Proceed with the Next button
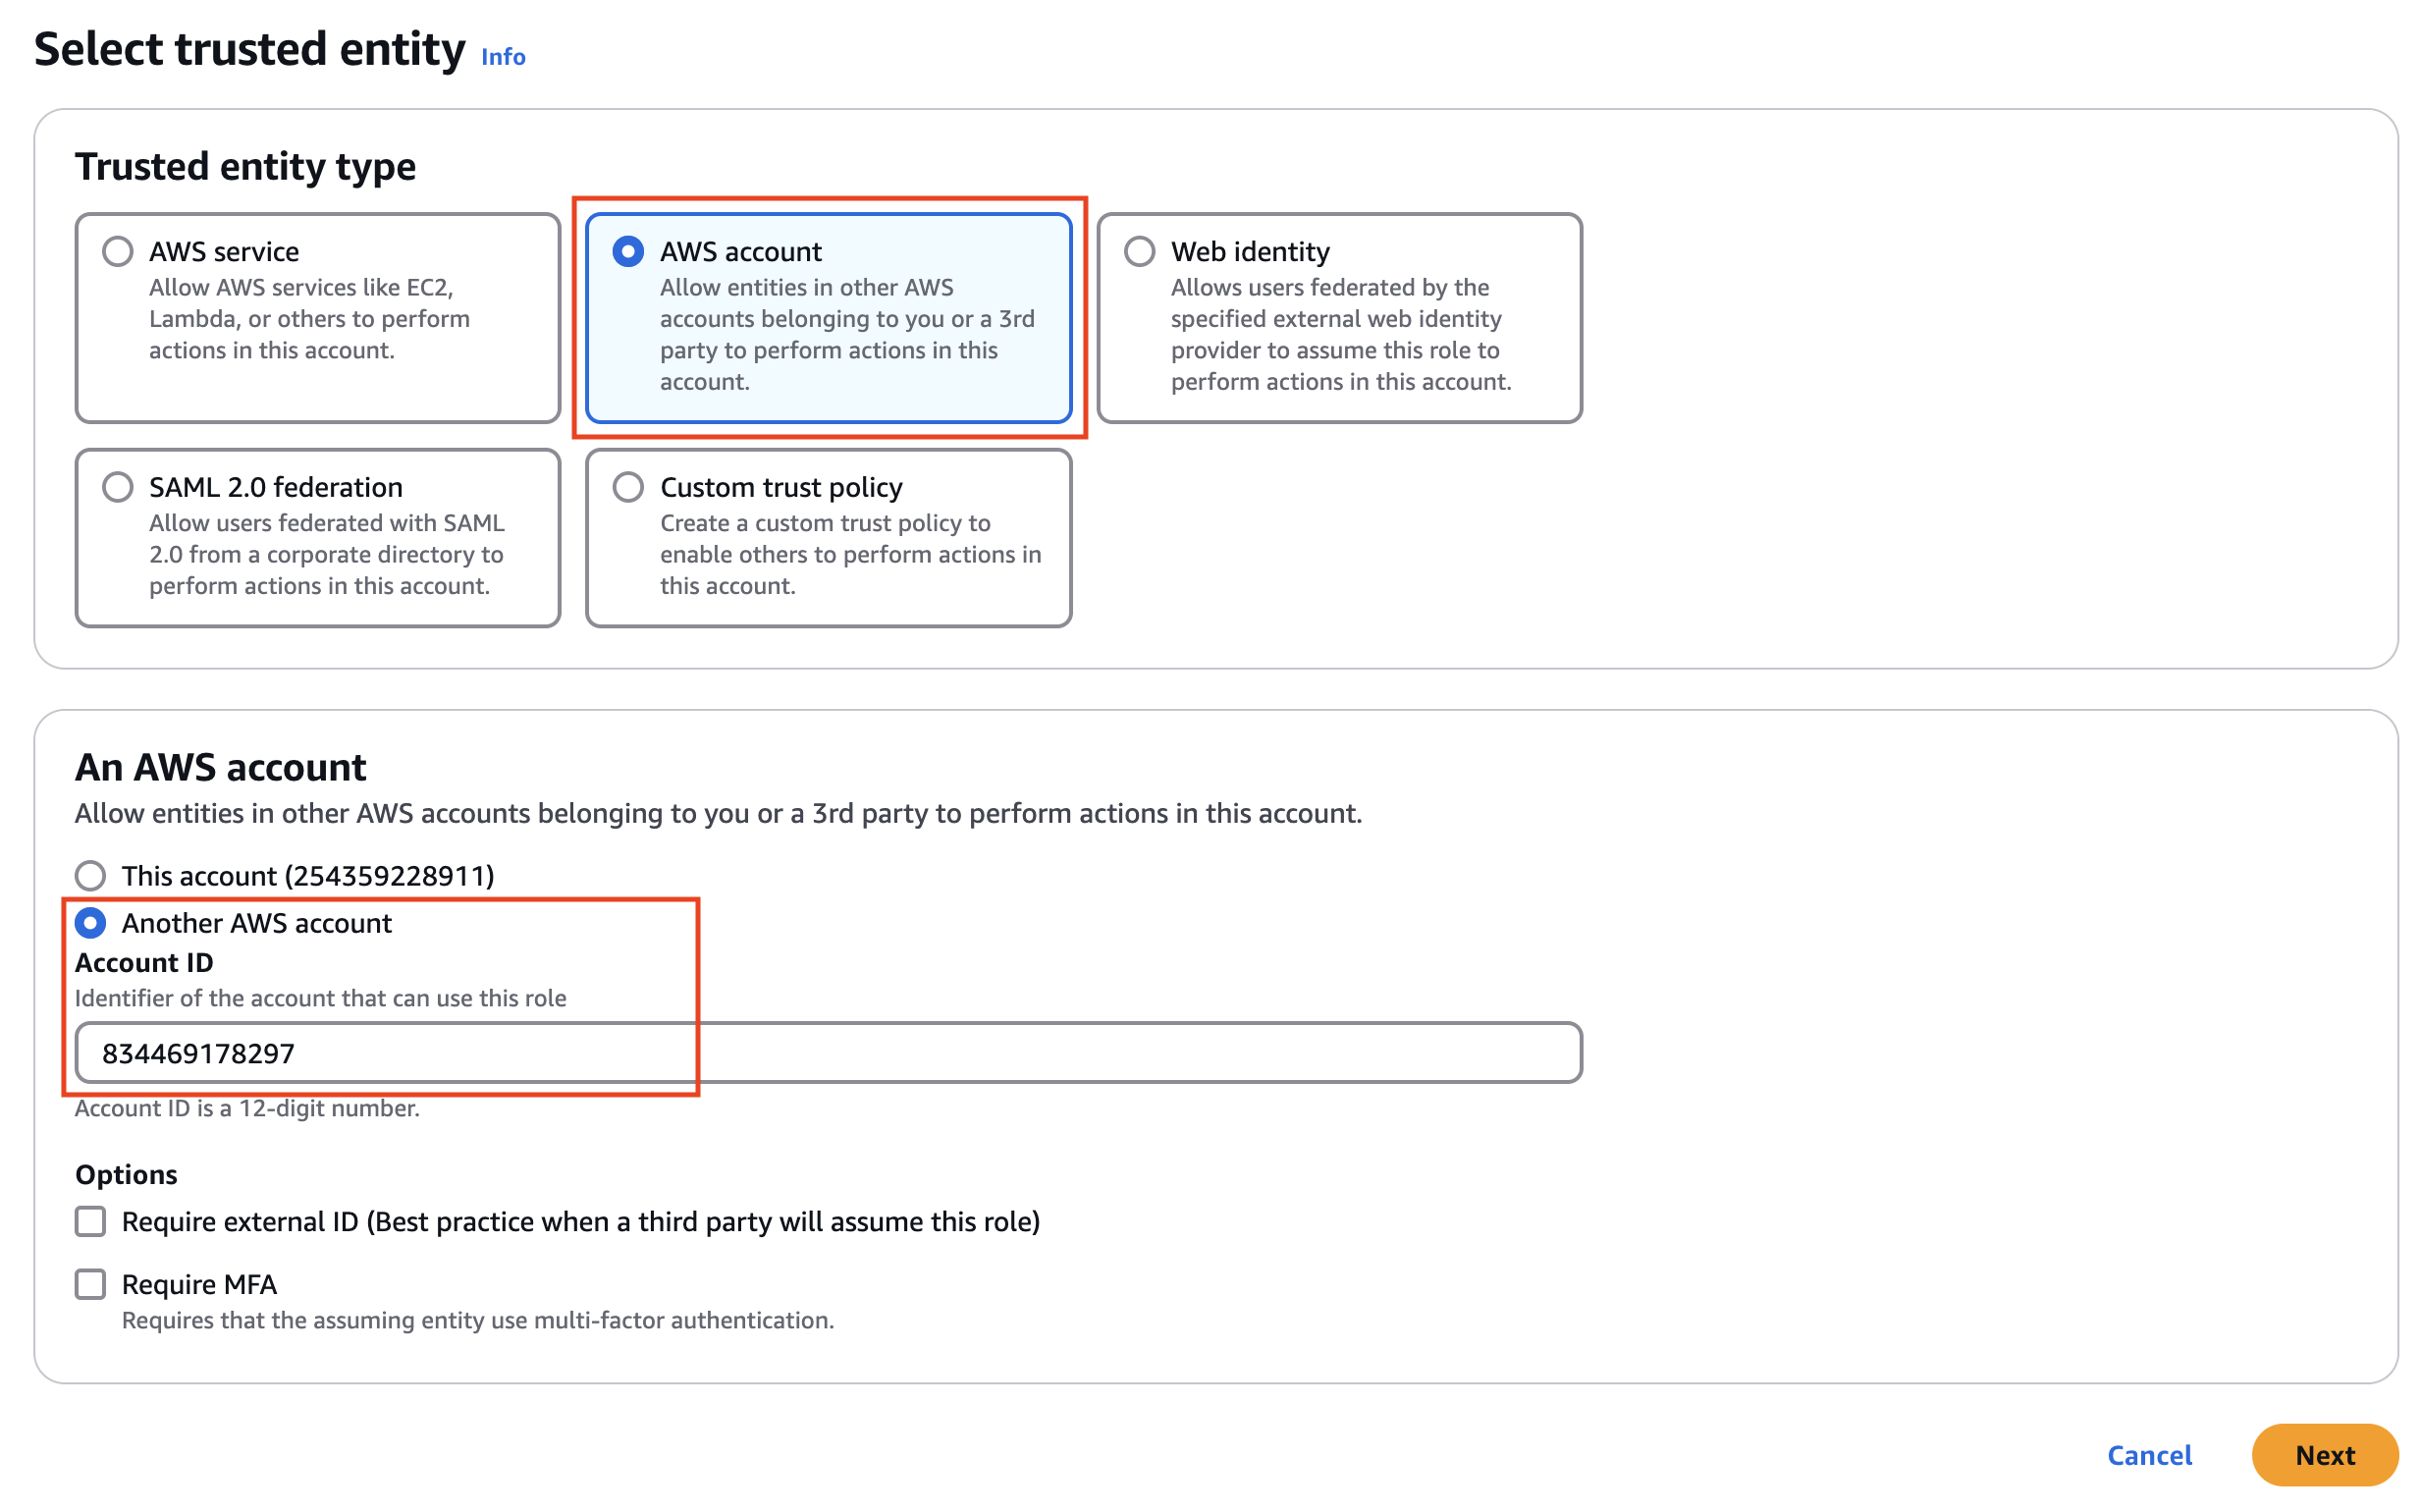This screenshot has height=1512, width=2421. [2324, 1455]
